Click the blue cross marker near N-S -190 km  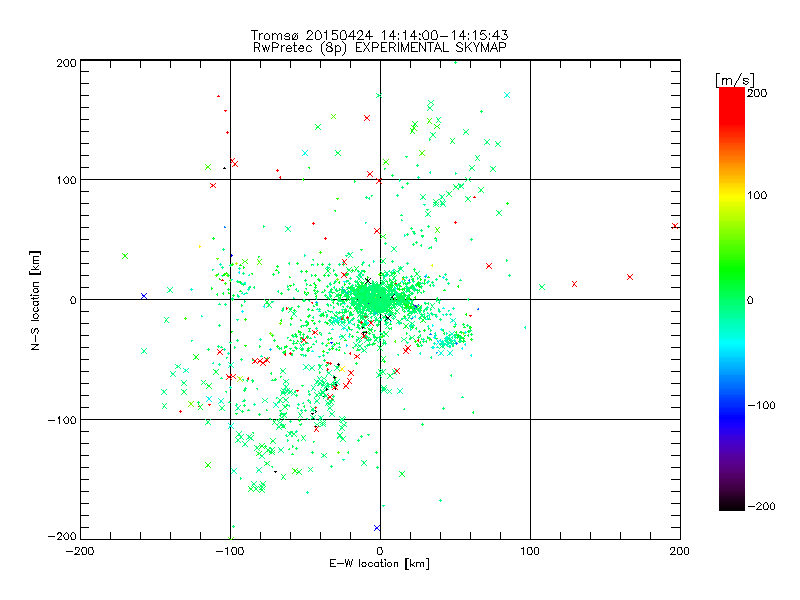(377, 528)
